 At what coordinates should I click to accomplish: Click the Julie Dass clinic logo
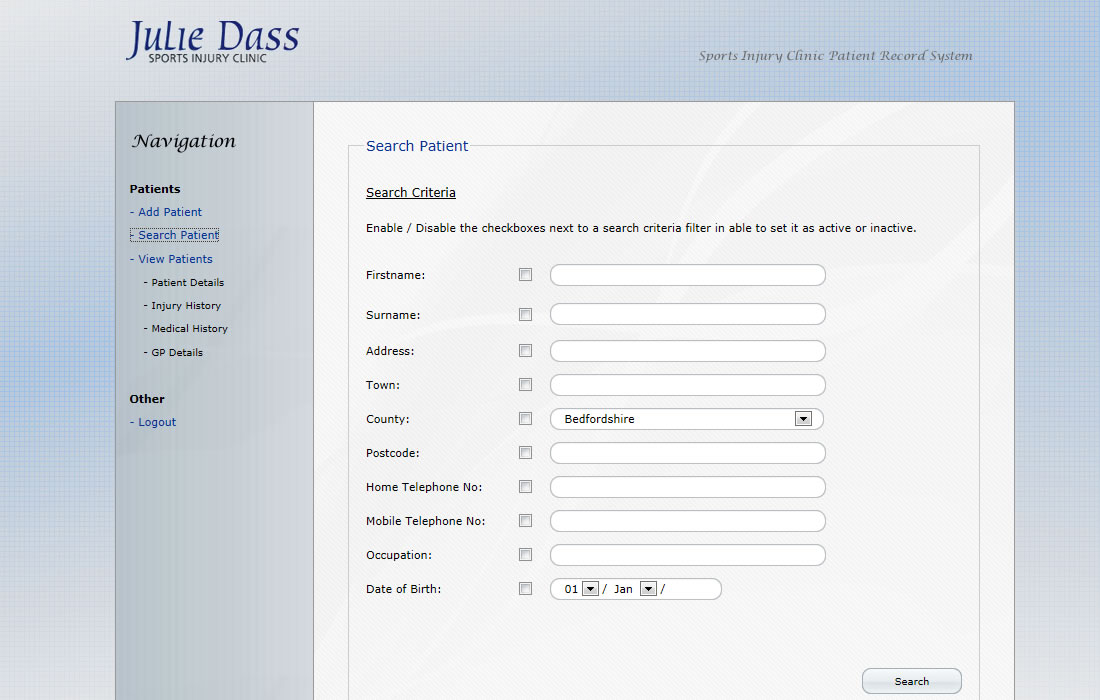[212, 42]
